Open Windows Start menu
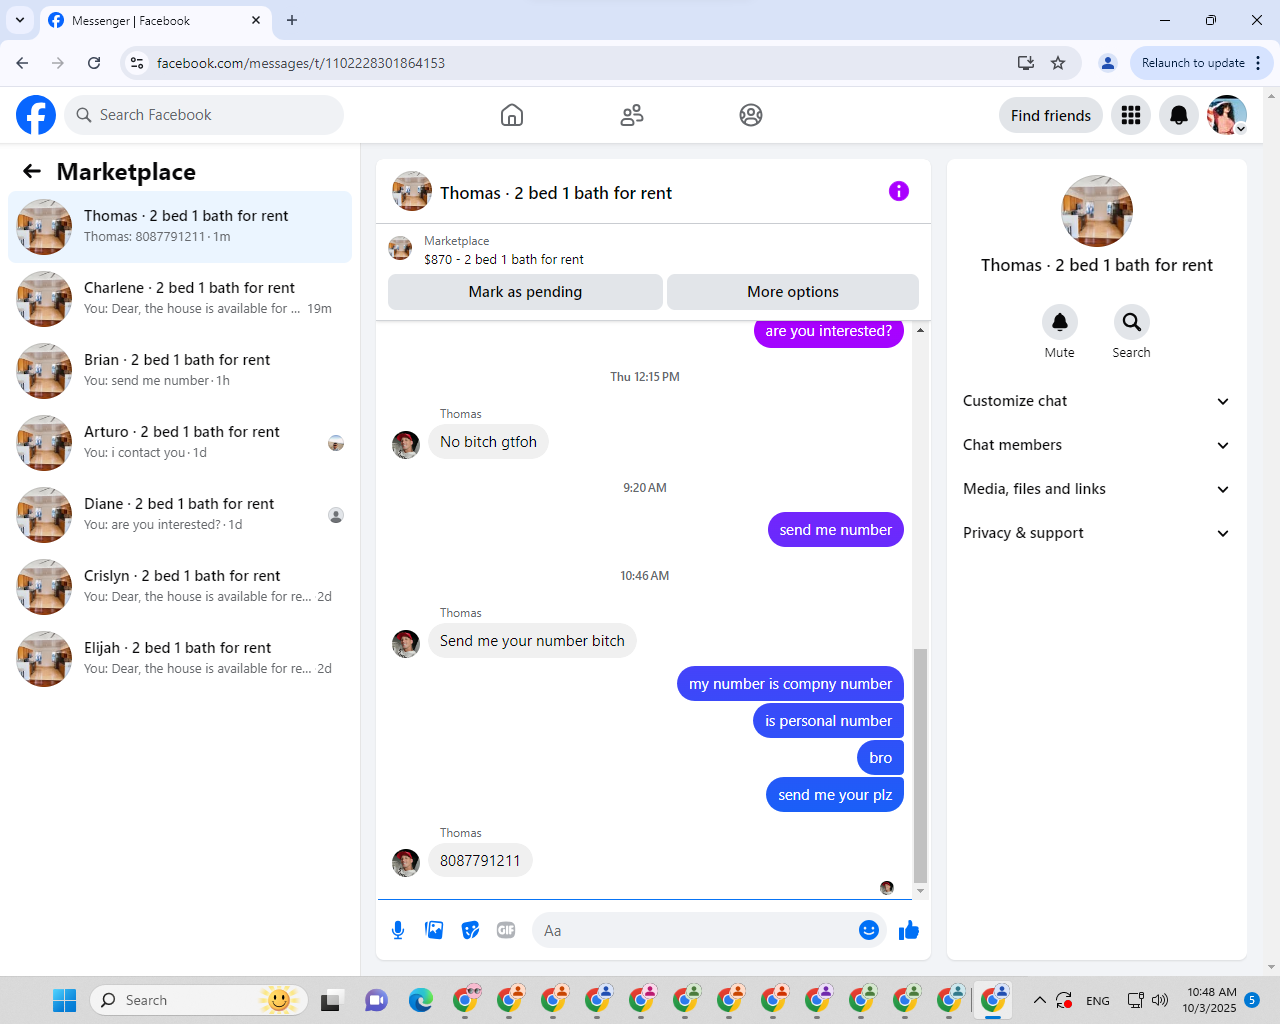 click(64, 1000)
